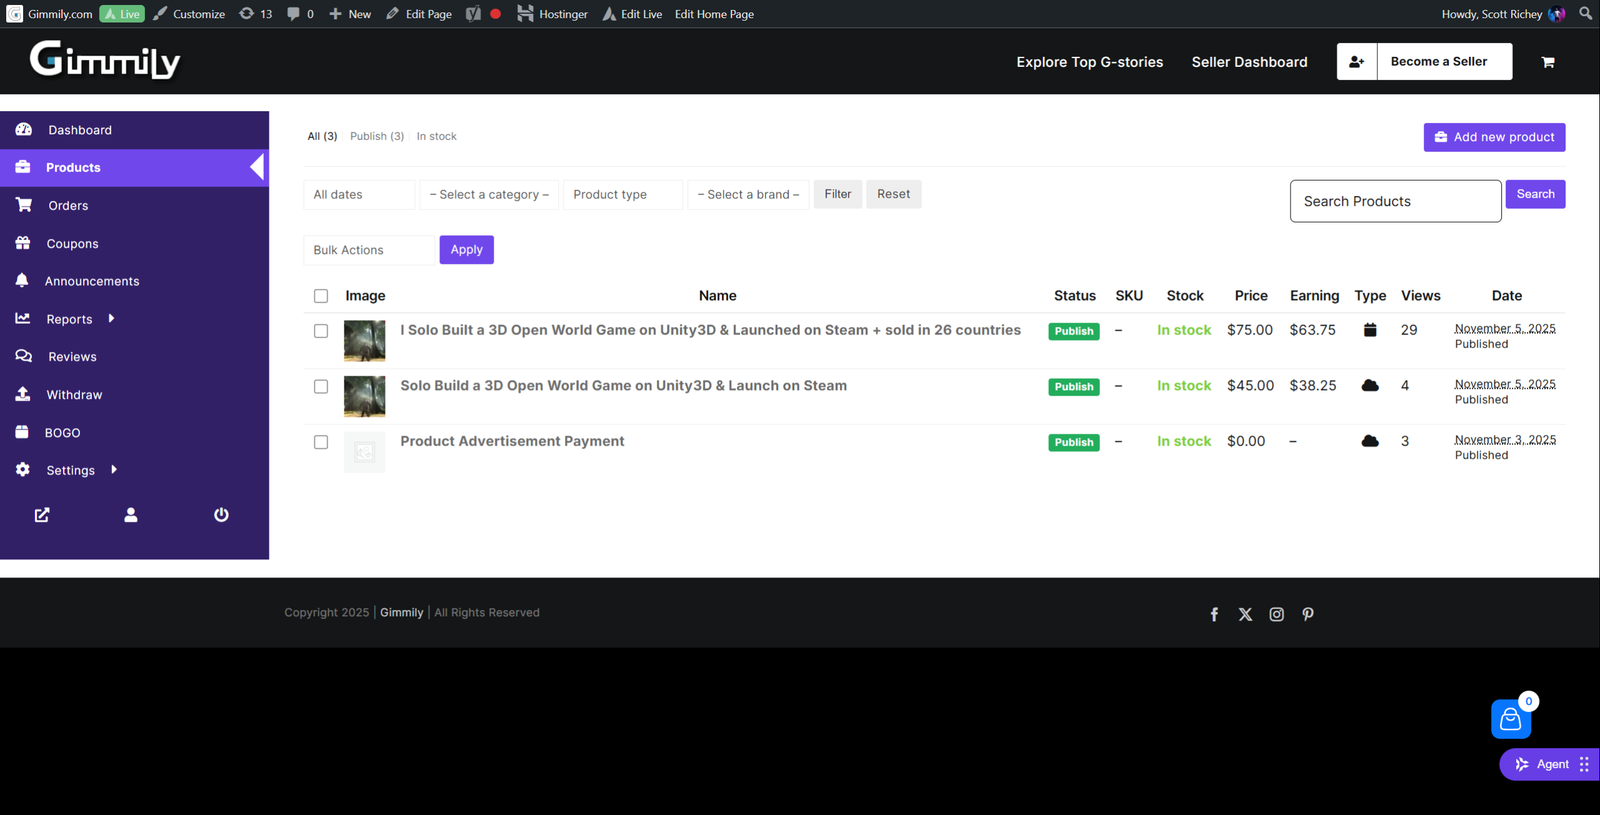1600x815 pixels.
Task: Expand the Settings submenu arrow
Action: pos(114,470)
